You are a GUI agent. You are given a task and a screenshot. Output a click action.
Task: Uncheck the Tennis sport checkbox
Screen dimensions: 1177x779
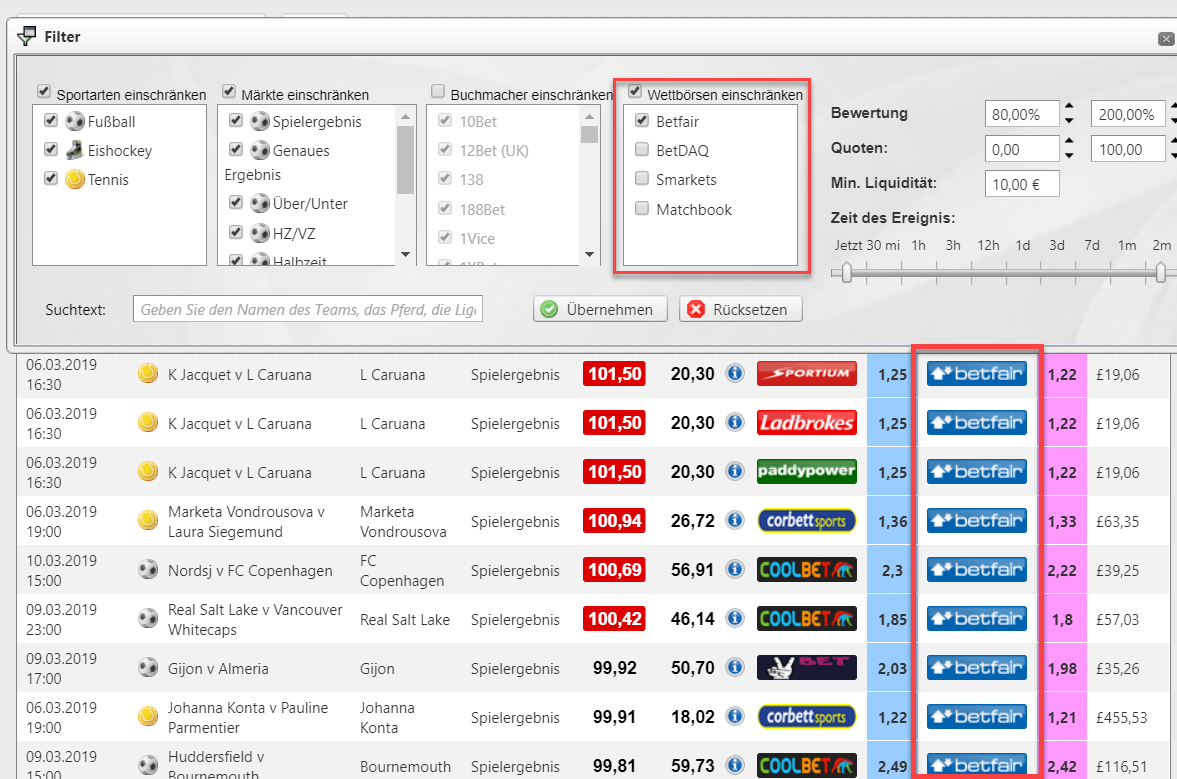[x=51, y=178]
